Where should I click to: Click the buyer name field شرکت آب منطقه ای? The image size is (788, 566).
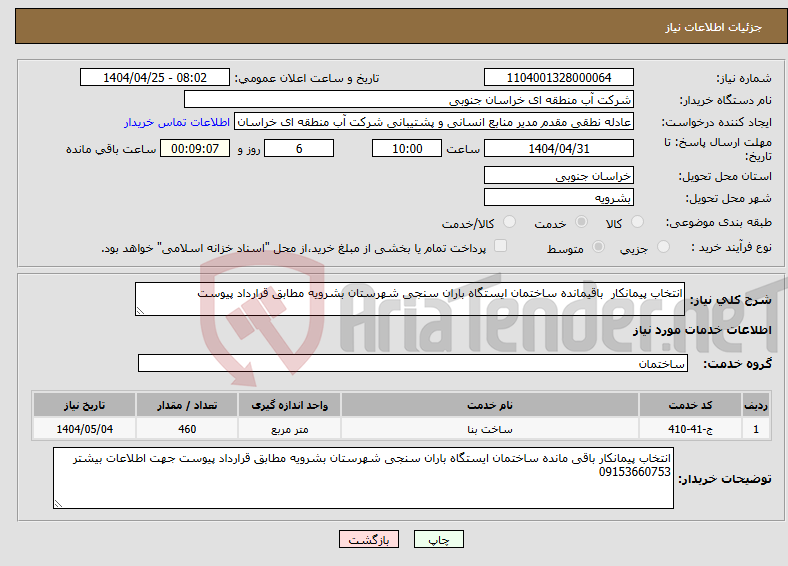[409, 100]
